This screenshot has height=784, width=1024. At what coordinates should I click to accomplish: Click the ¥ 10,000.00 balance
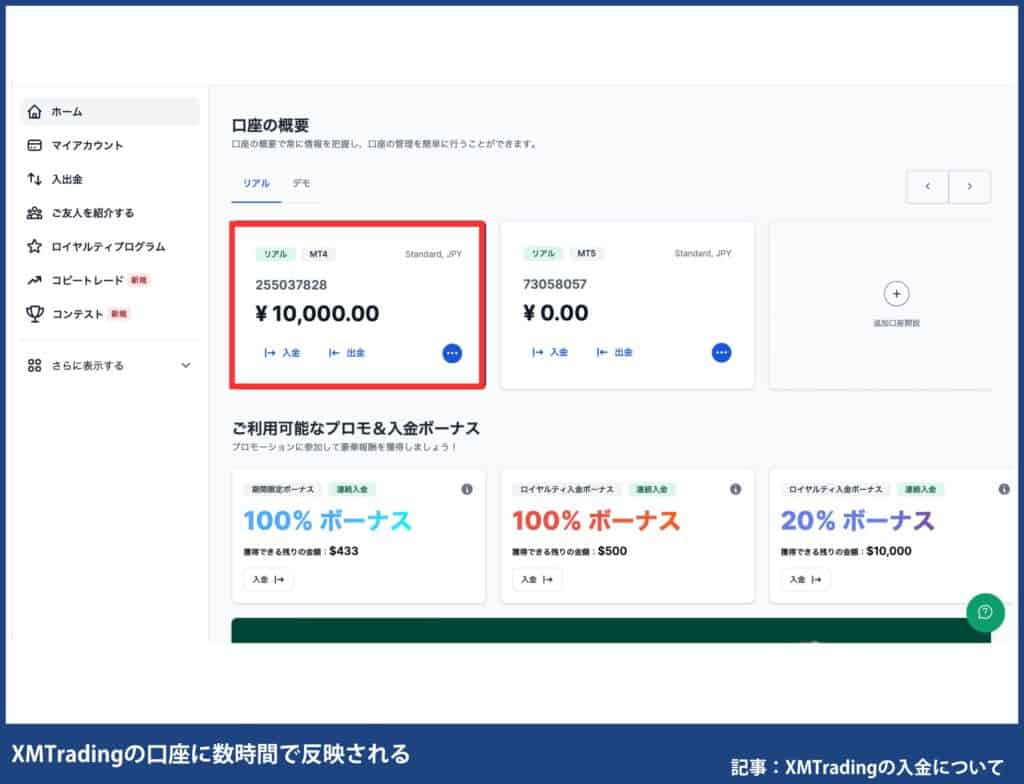317,314
